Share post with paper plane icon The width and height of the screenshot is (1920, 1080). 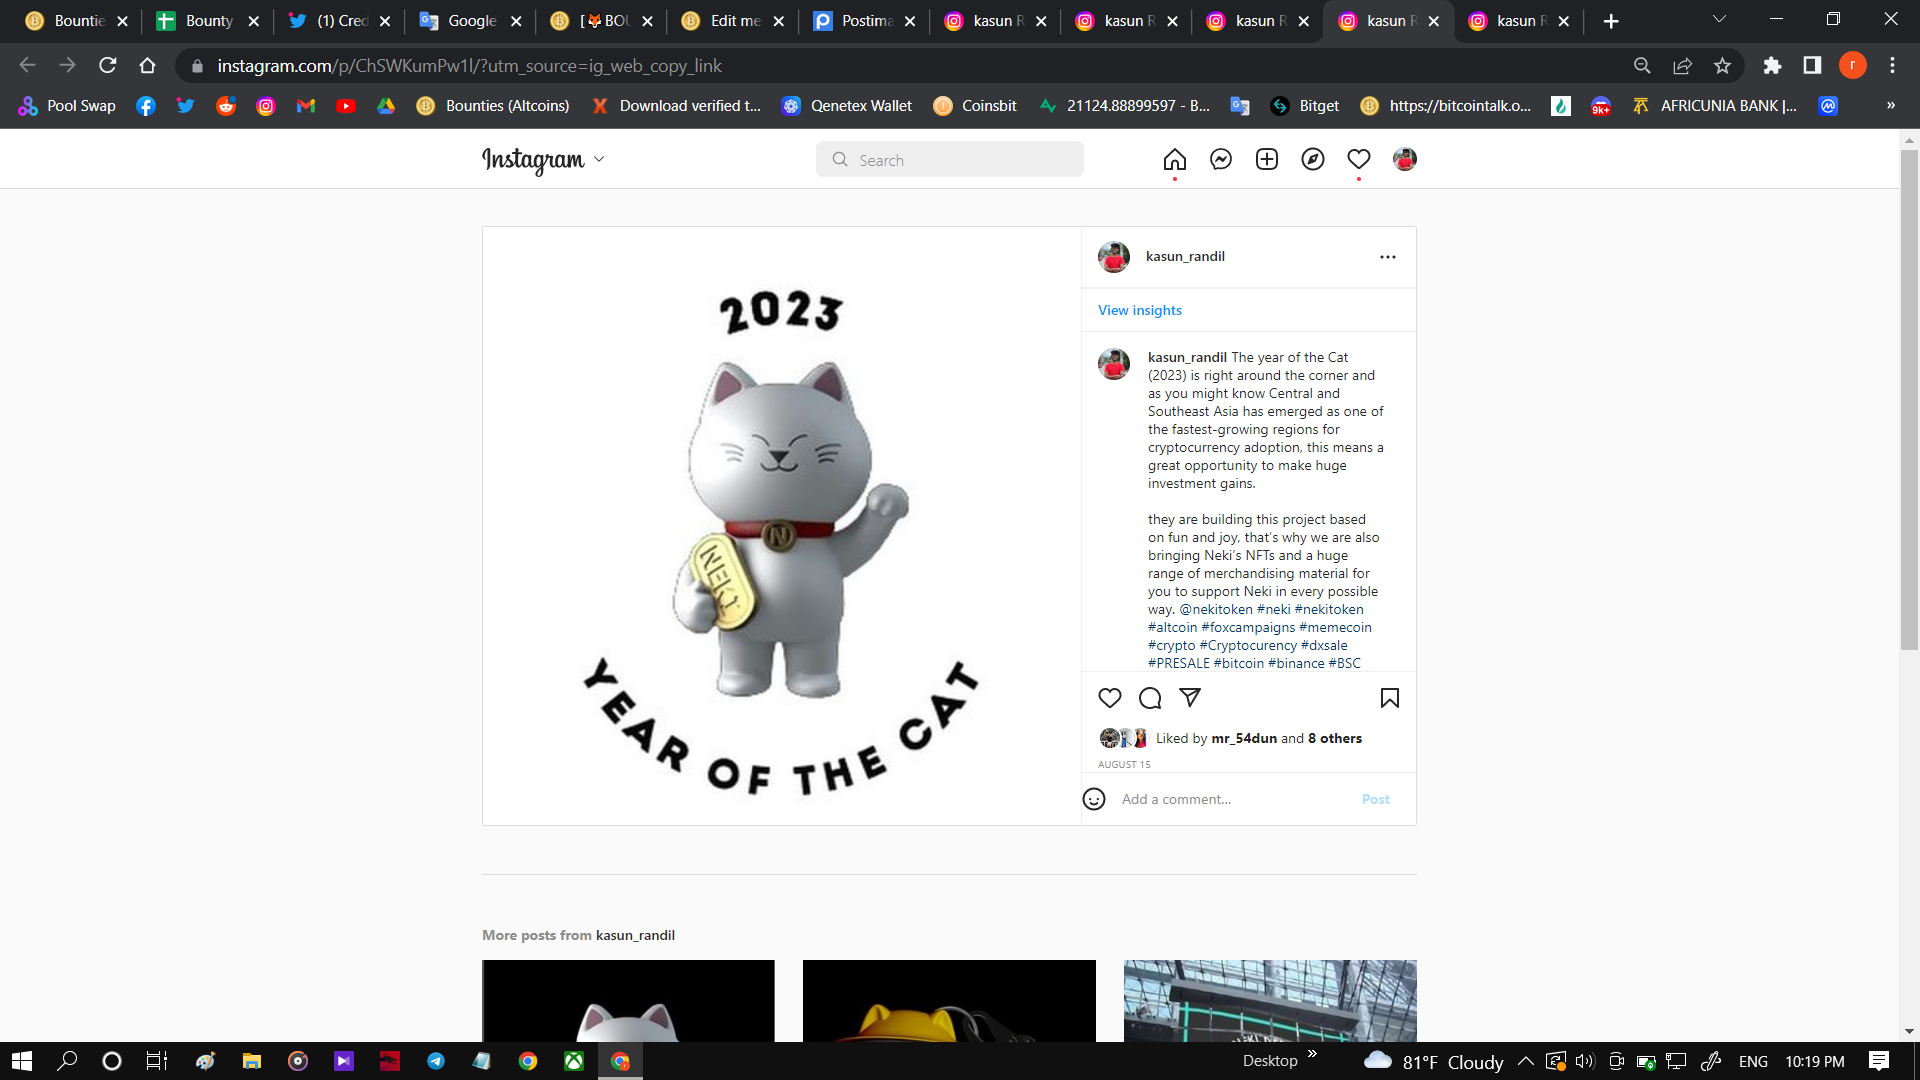[1189, 697]
